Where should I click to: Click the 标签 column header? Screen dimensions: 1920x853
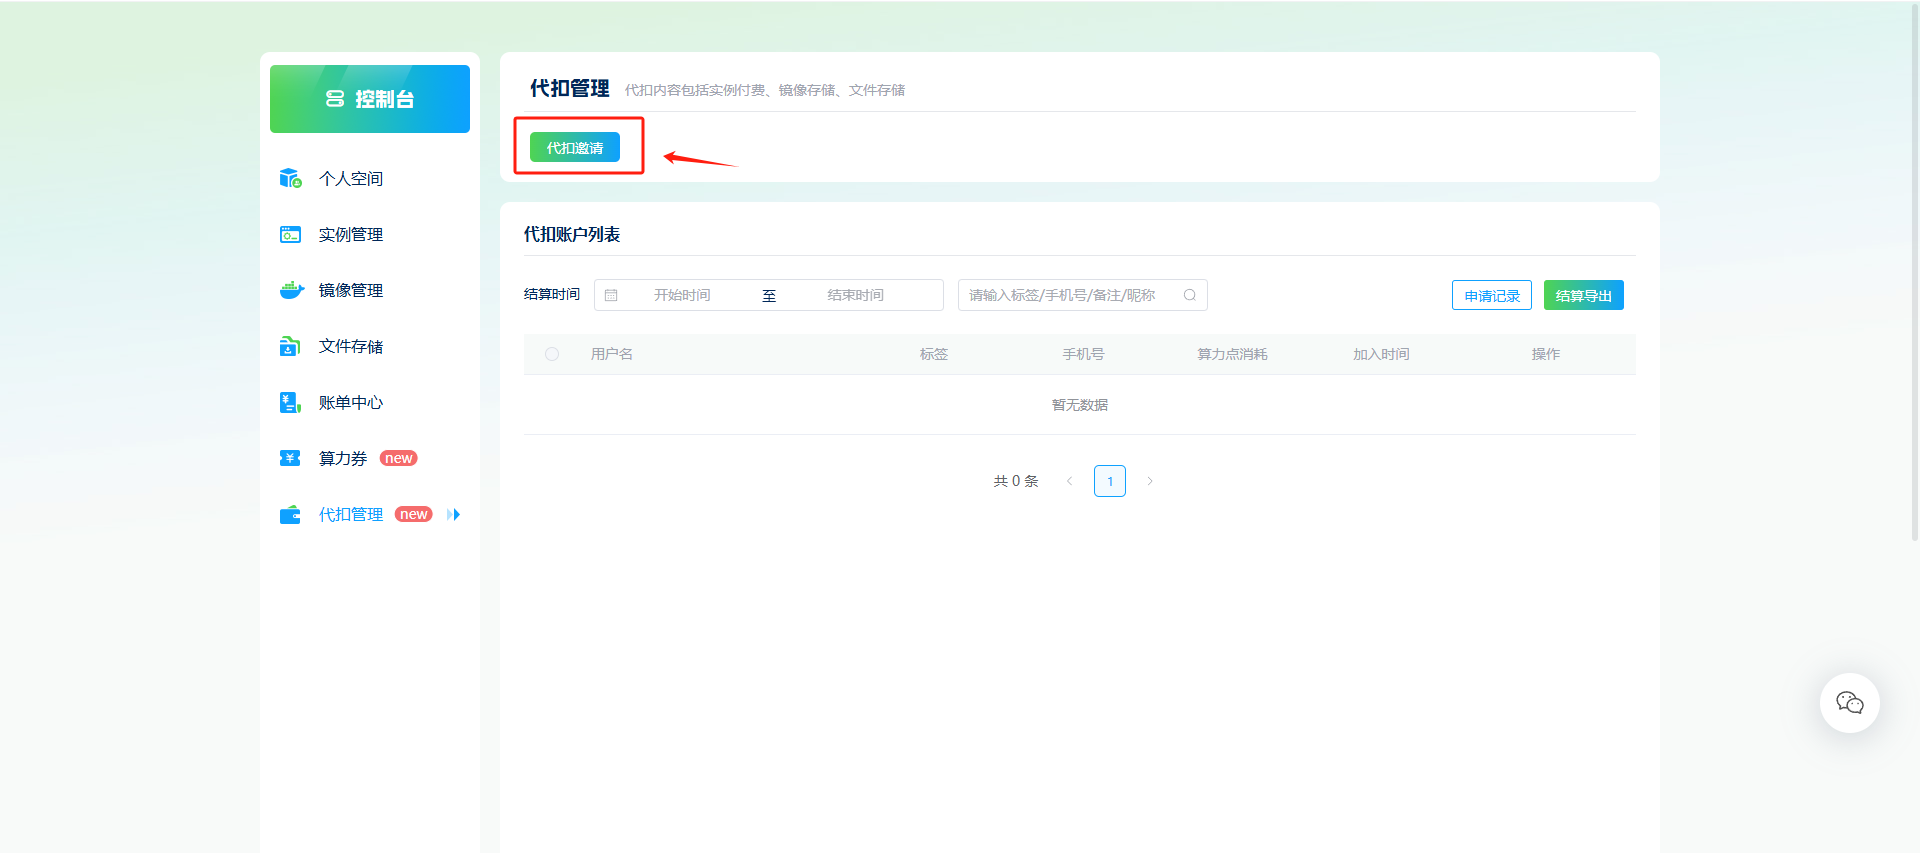point(934,354)
